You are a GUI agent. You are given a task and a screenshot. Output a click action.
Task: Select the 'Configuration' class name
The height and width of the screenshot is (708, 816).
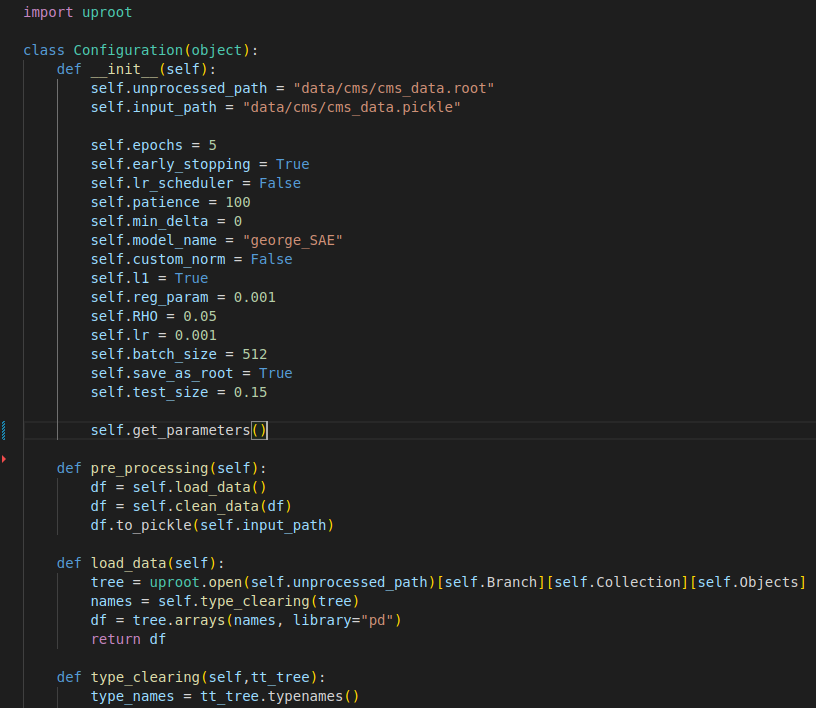(128, 50)
